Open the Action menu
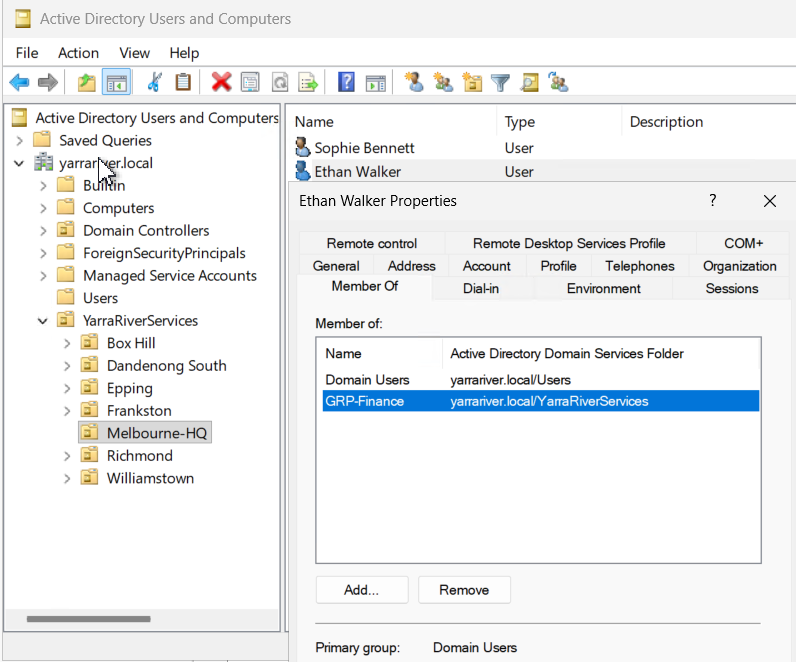The width and height of the screenshot is (796, 662). pyautogui.click(x=78, y=53)
